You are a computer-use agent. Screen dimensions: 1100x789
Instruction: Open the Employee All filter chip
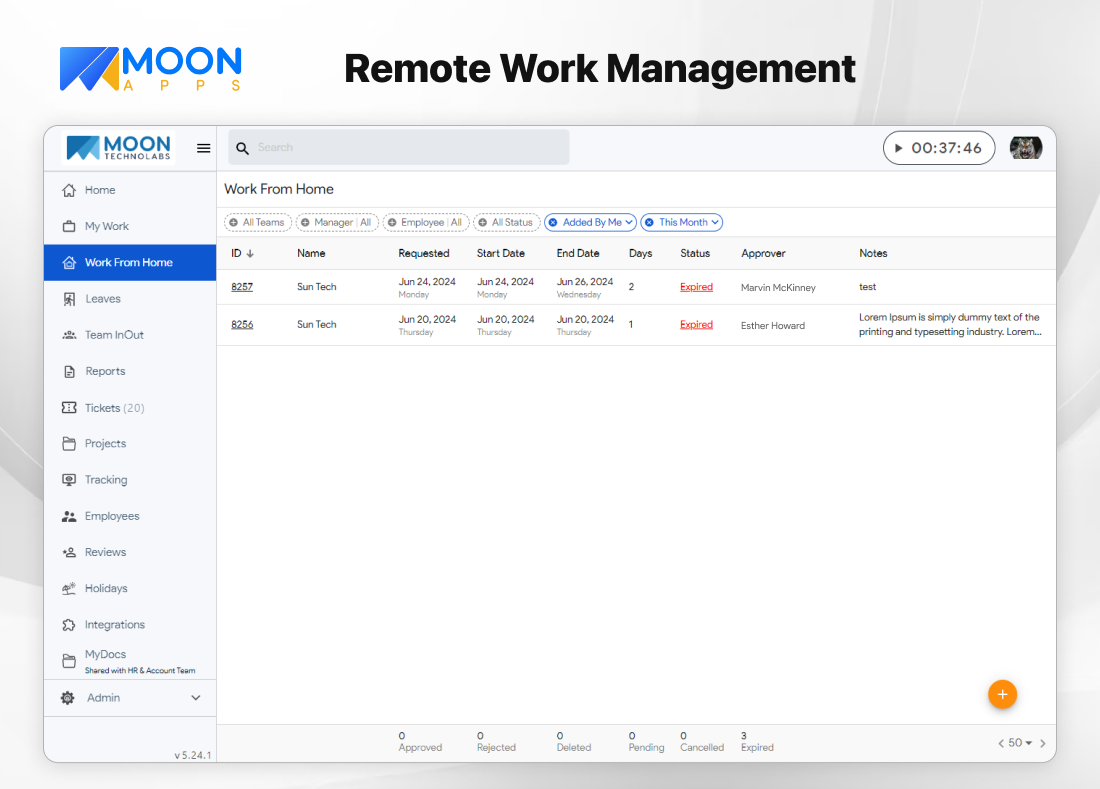[x=426, y=222]
